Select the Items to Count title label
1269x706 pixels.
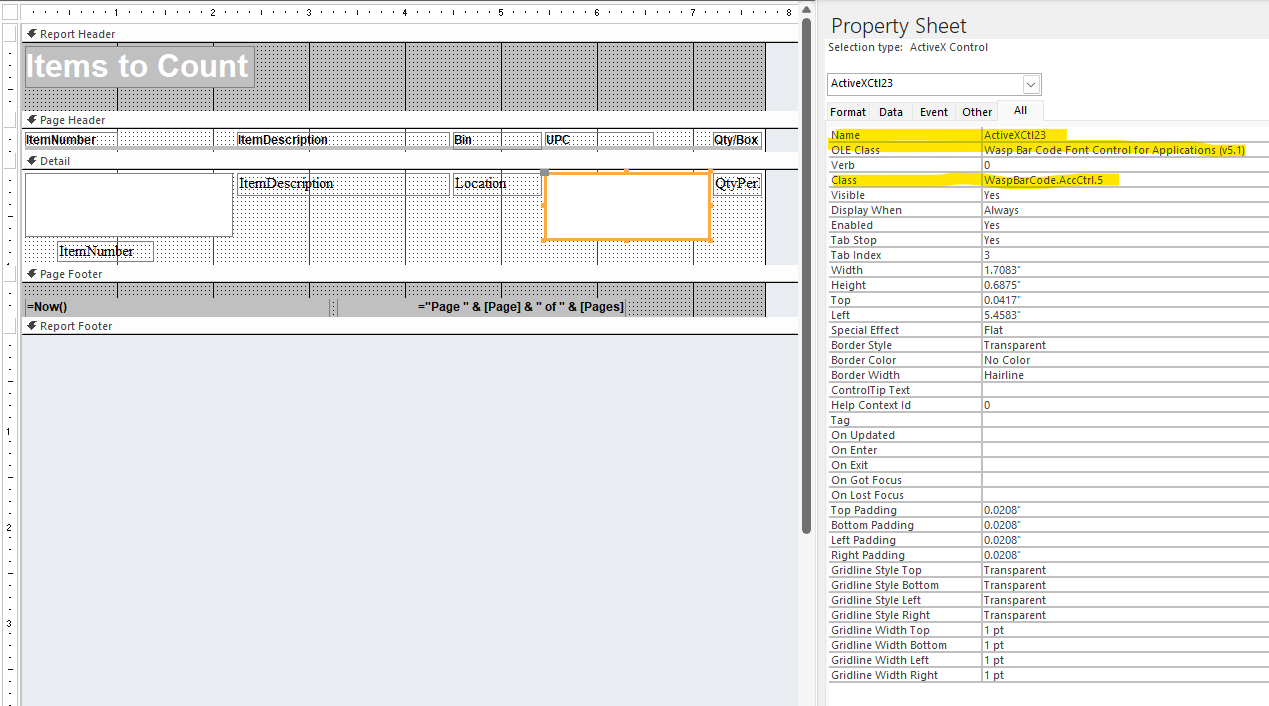click(138, 66)
